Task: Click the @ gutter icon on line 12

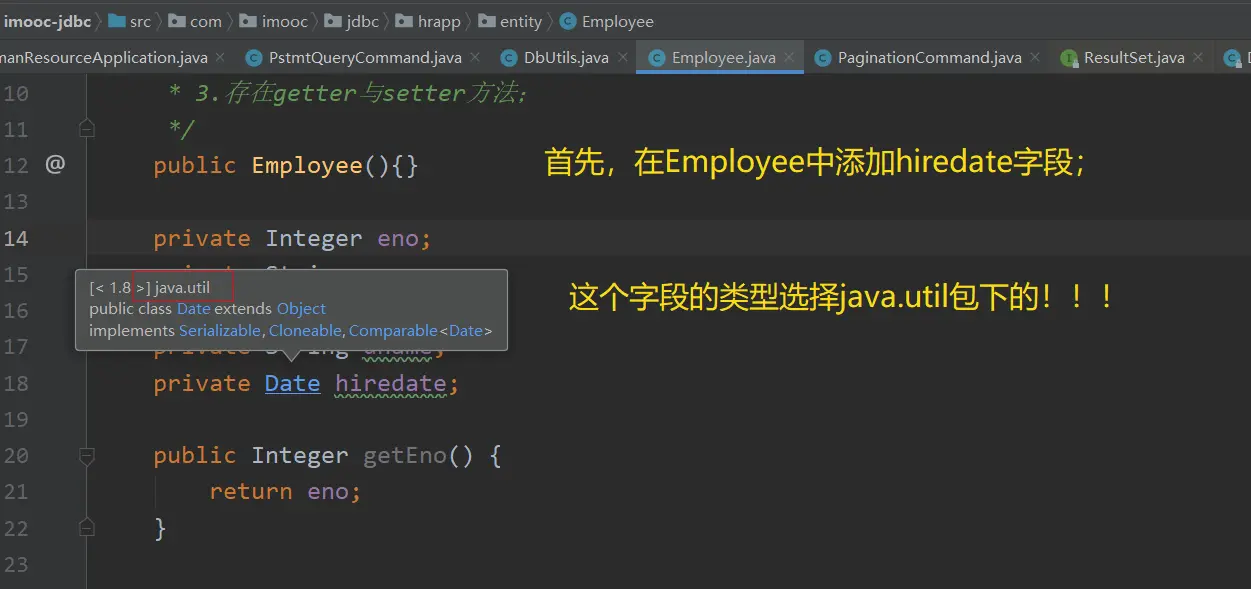Action: click(x=55, y=164)
